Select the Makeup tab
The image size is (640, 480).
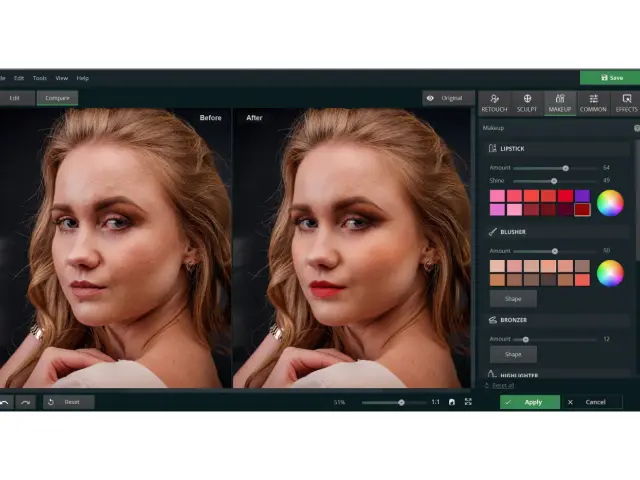tap(560, 103)
